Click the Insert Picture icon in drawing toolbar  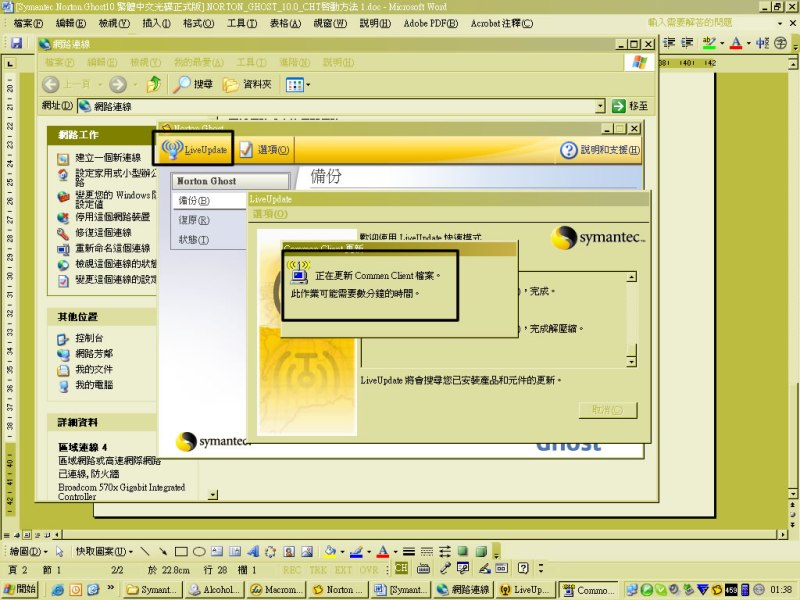[307, 552]
